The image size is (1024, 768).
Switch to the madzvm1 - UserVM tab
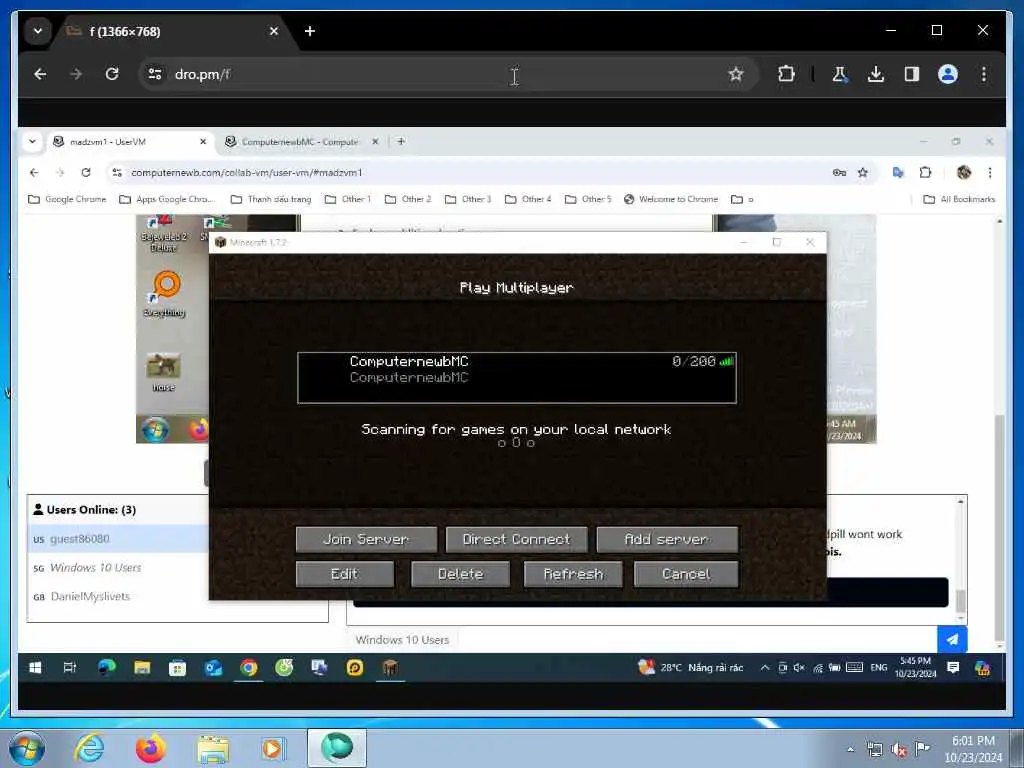pyautogui.click(x=130, y=141)
